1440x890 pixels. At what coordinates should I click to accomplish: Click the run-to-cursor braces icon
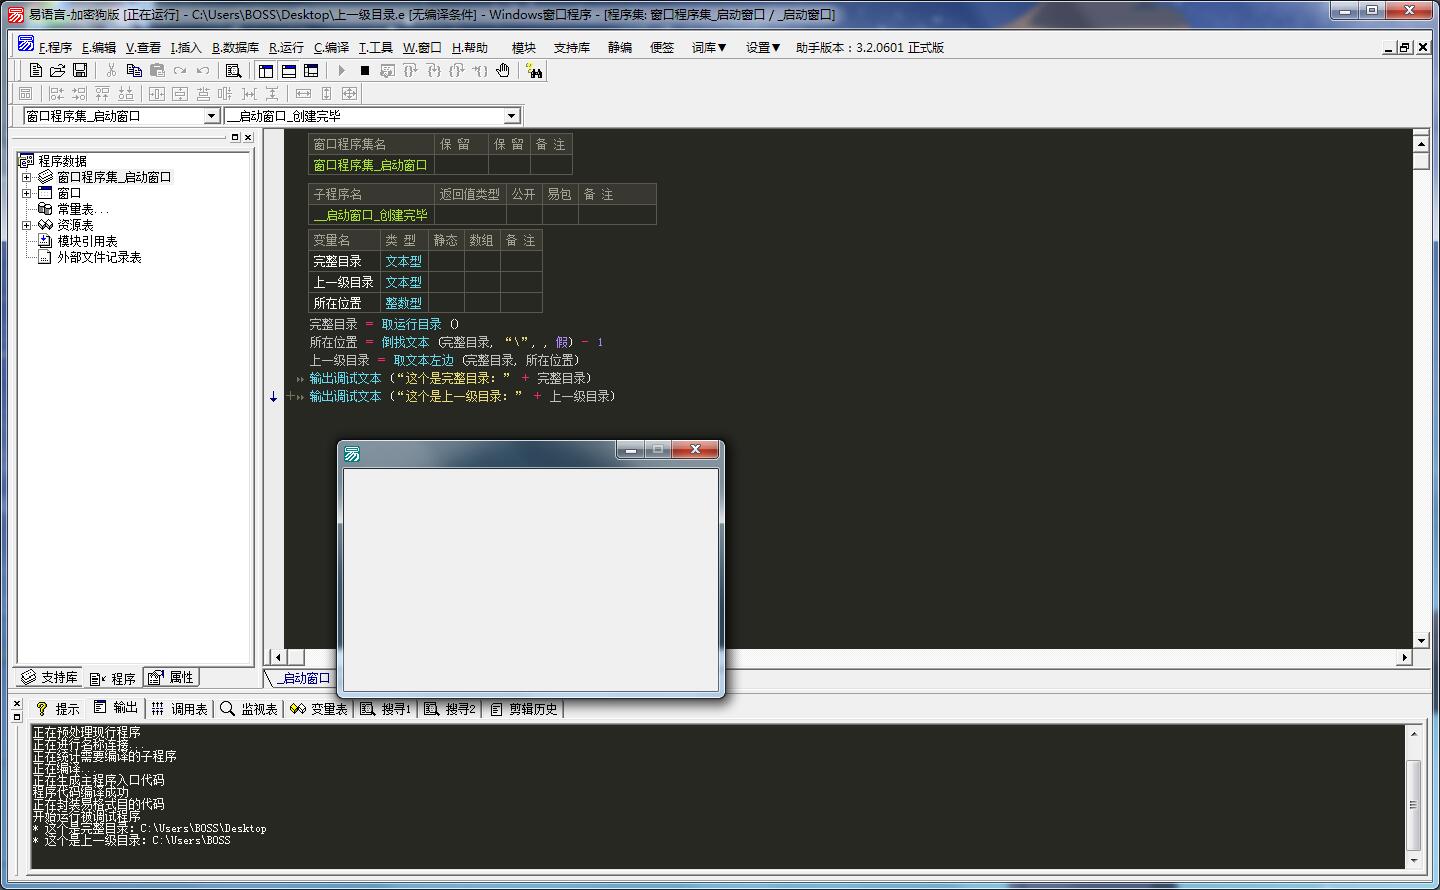480,70
